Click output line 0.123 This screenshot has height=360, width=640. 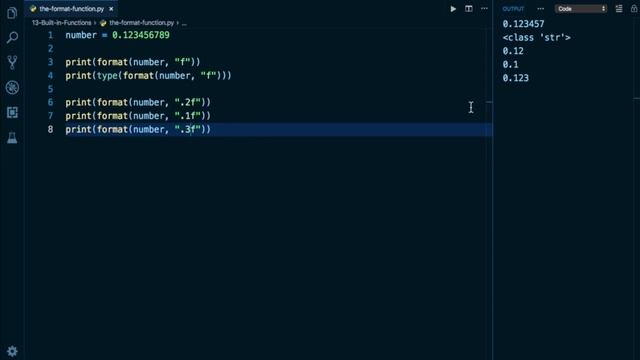(516, 78)
